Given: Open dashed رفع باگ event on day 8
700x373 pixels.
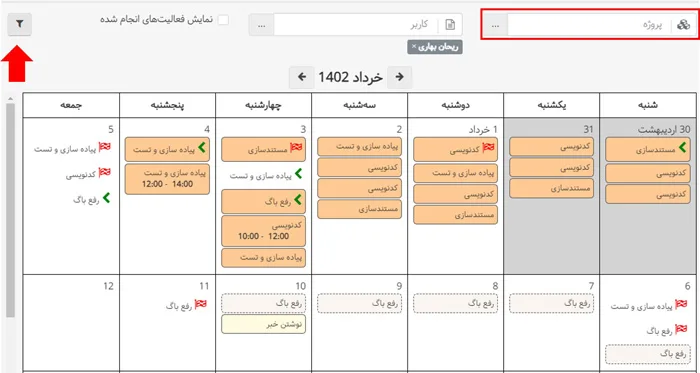Looking at the screenshot, I should click(x=455, y=303).
